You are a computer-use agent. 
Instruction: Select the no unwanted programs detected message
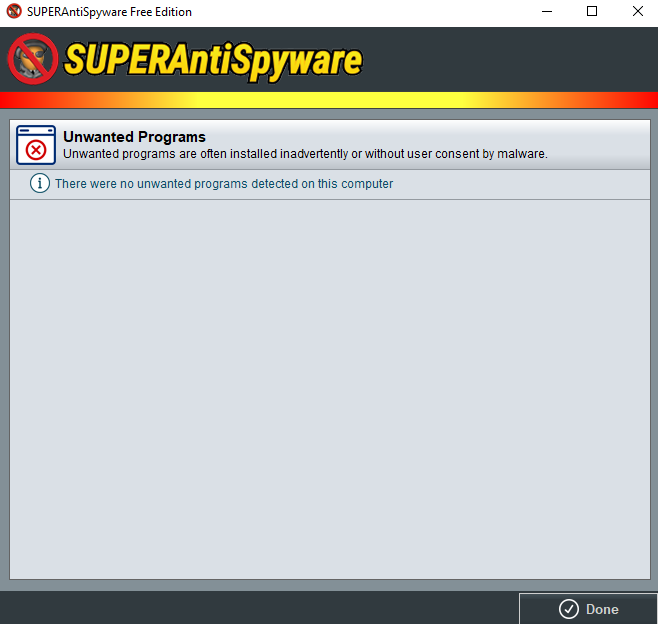click(x=224, y=184)
